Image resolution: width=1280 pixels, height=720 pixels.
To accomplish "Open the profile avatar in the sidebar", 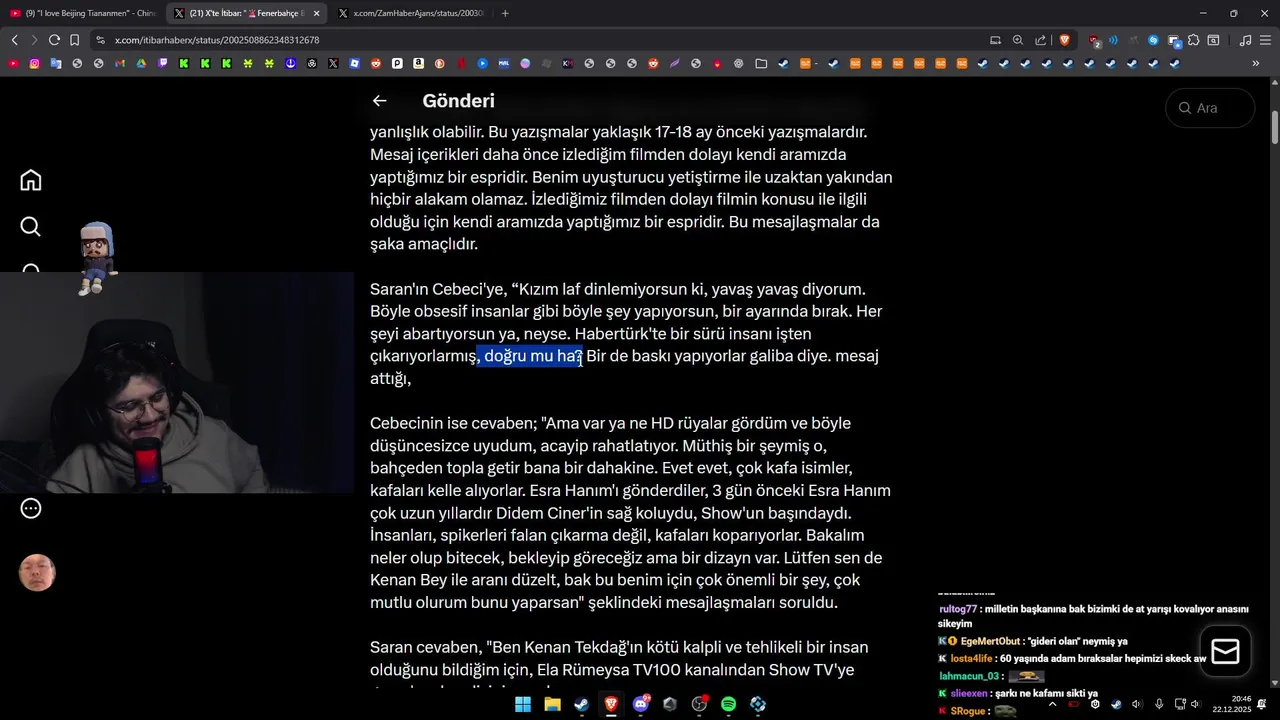I will point(37,572).
